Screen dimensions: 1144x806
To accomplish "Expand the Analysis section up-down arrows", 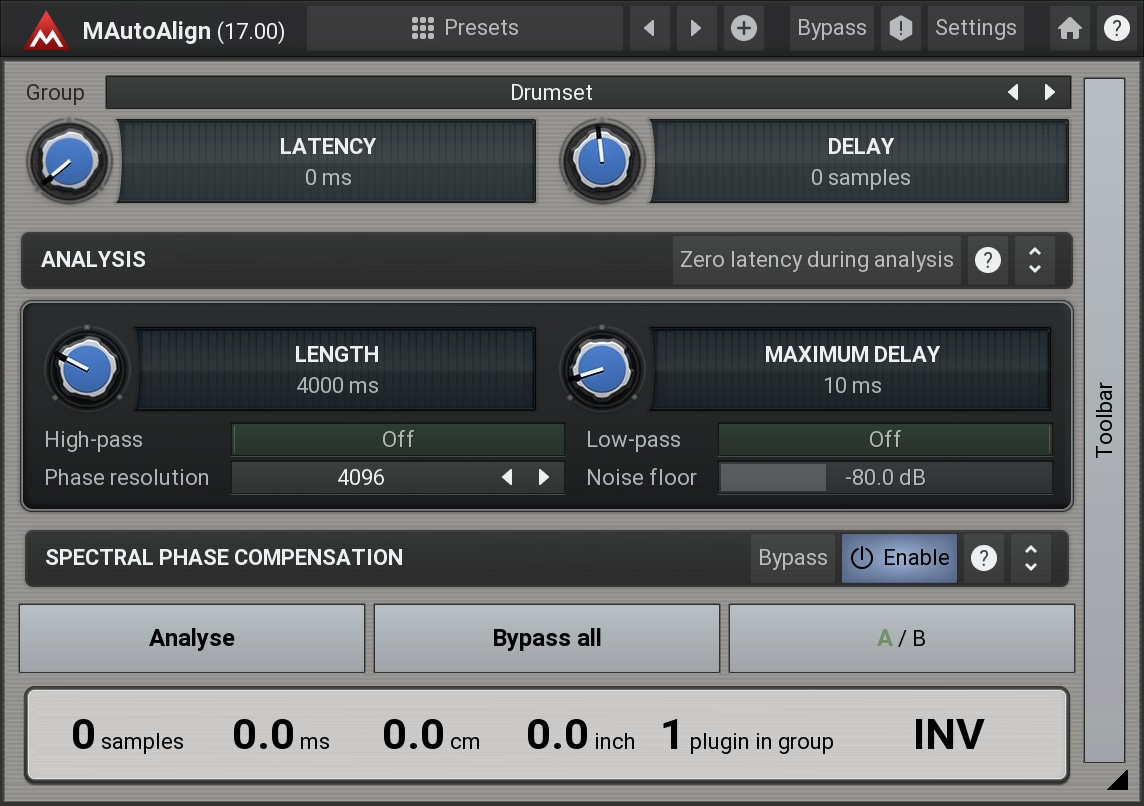I will [1034, 260].
